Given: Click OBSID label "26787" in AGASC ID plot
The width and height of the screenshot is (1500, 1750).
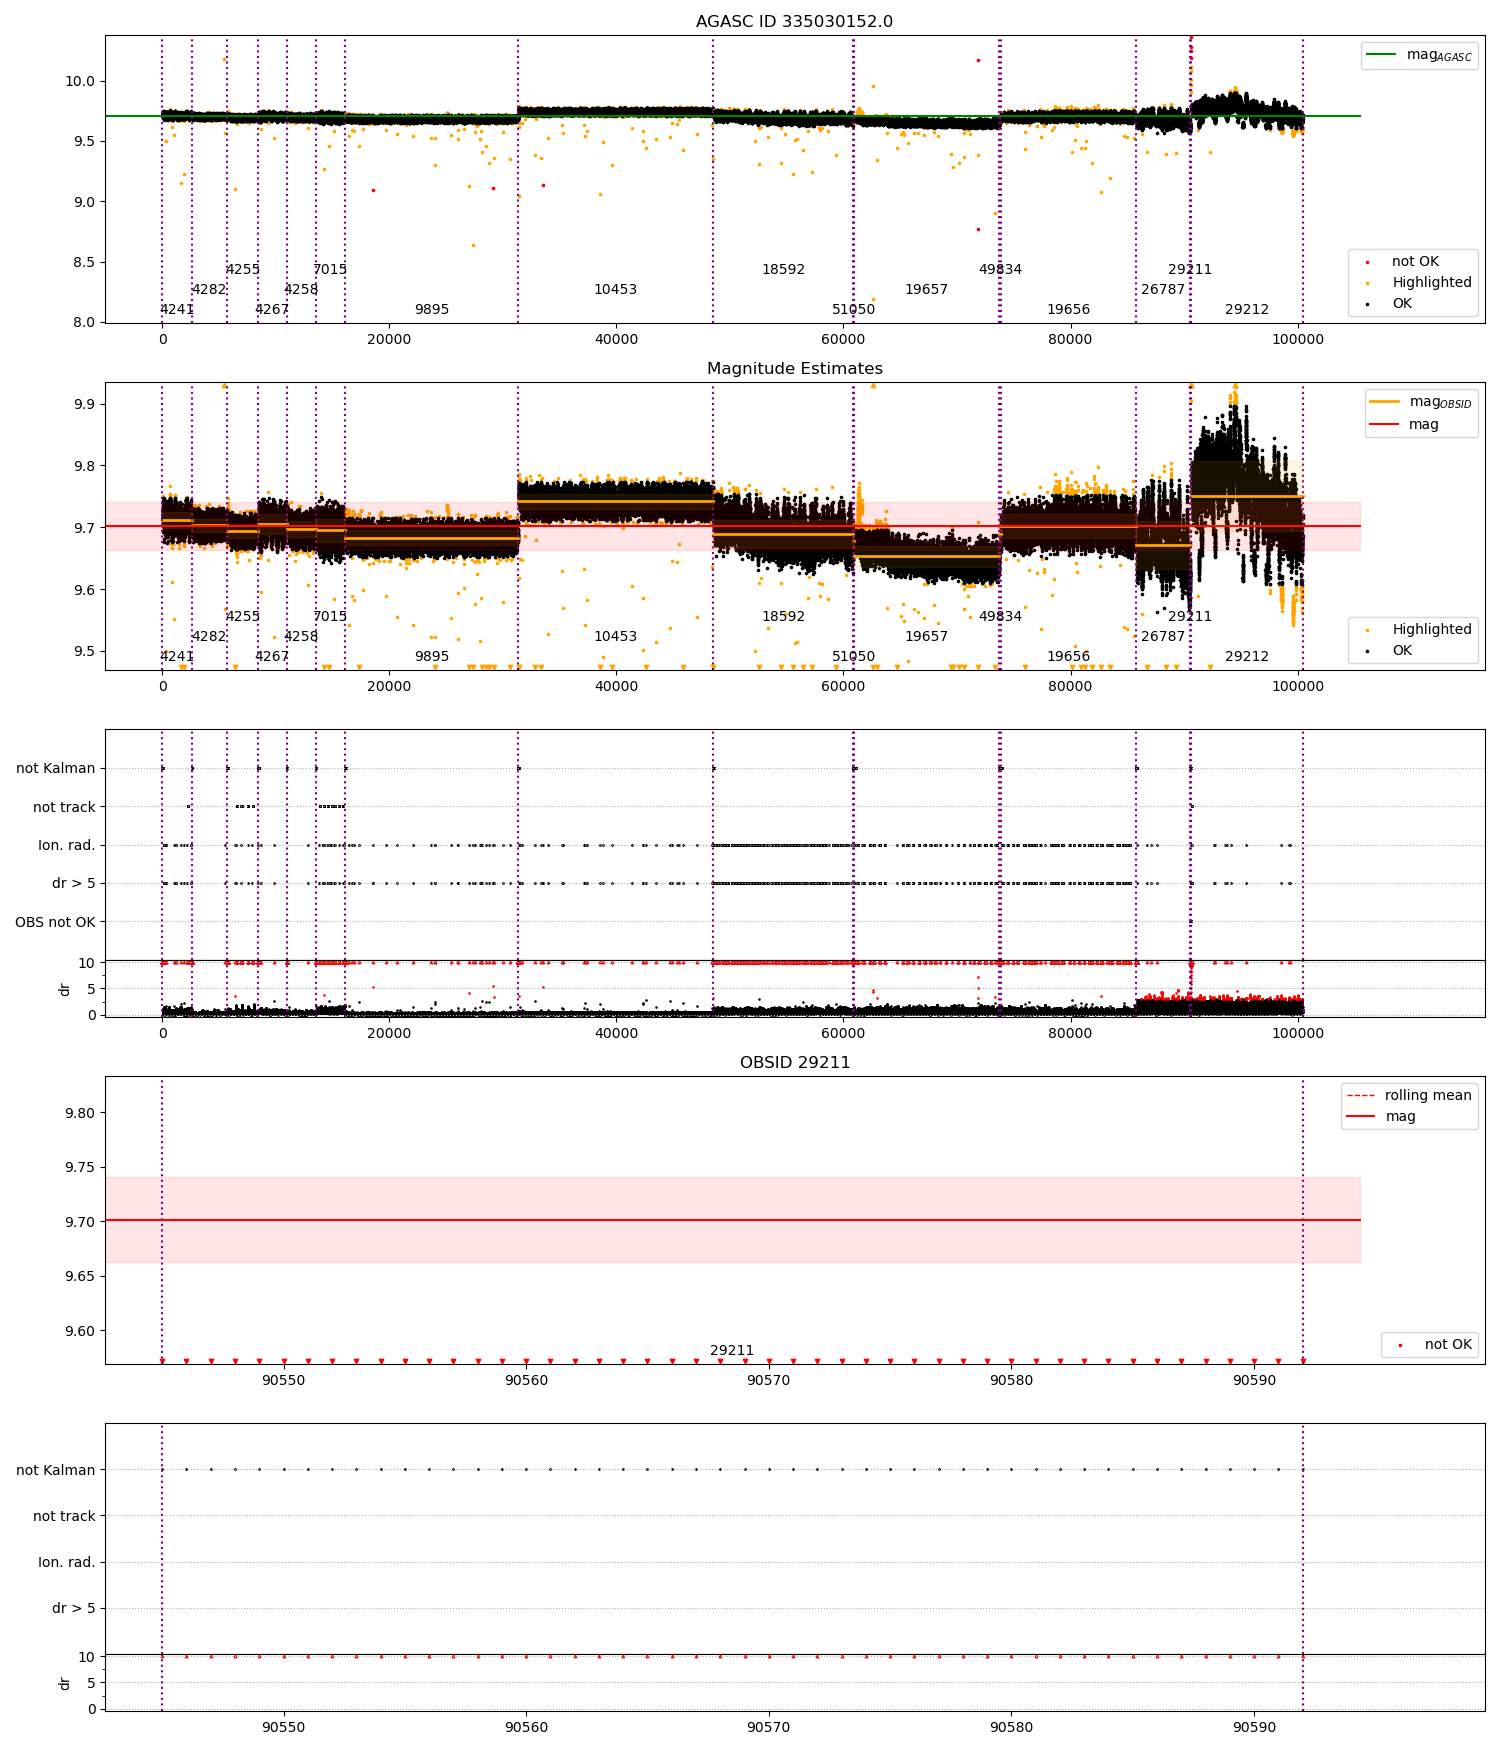Looking at the screenshot, I should [x=1163, y=290].
